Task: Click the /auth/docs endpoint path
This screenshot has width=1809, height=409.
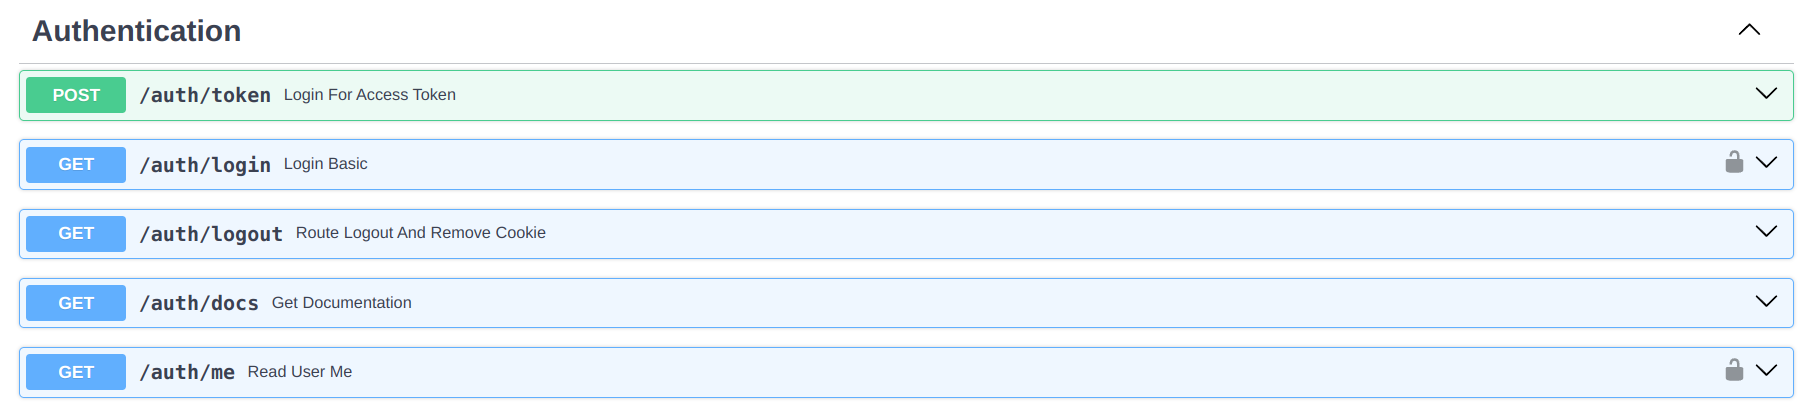Action: click(x=199, y=303)
